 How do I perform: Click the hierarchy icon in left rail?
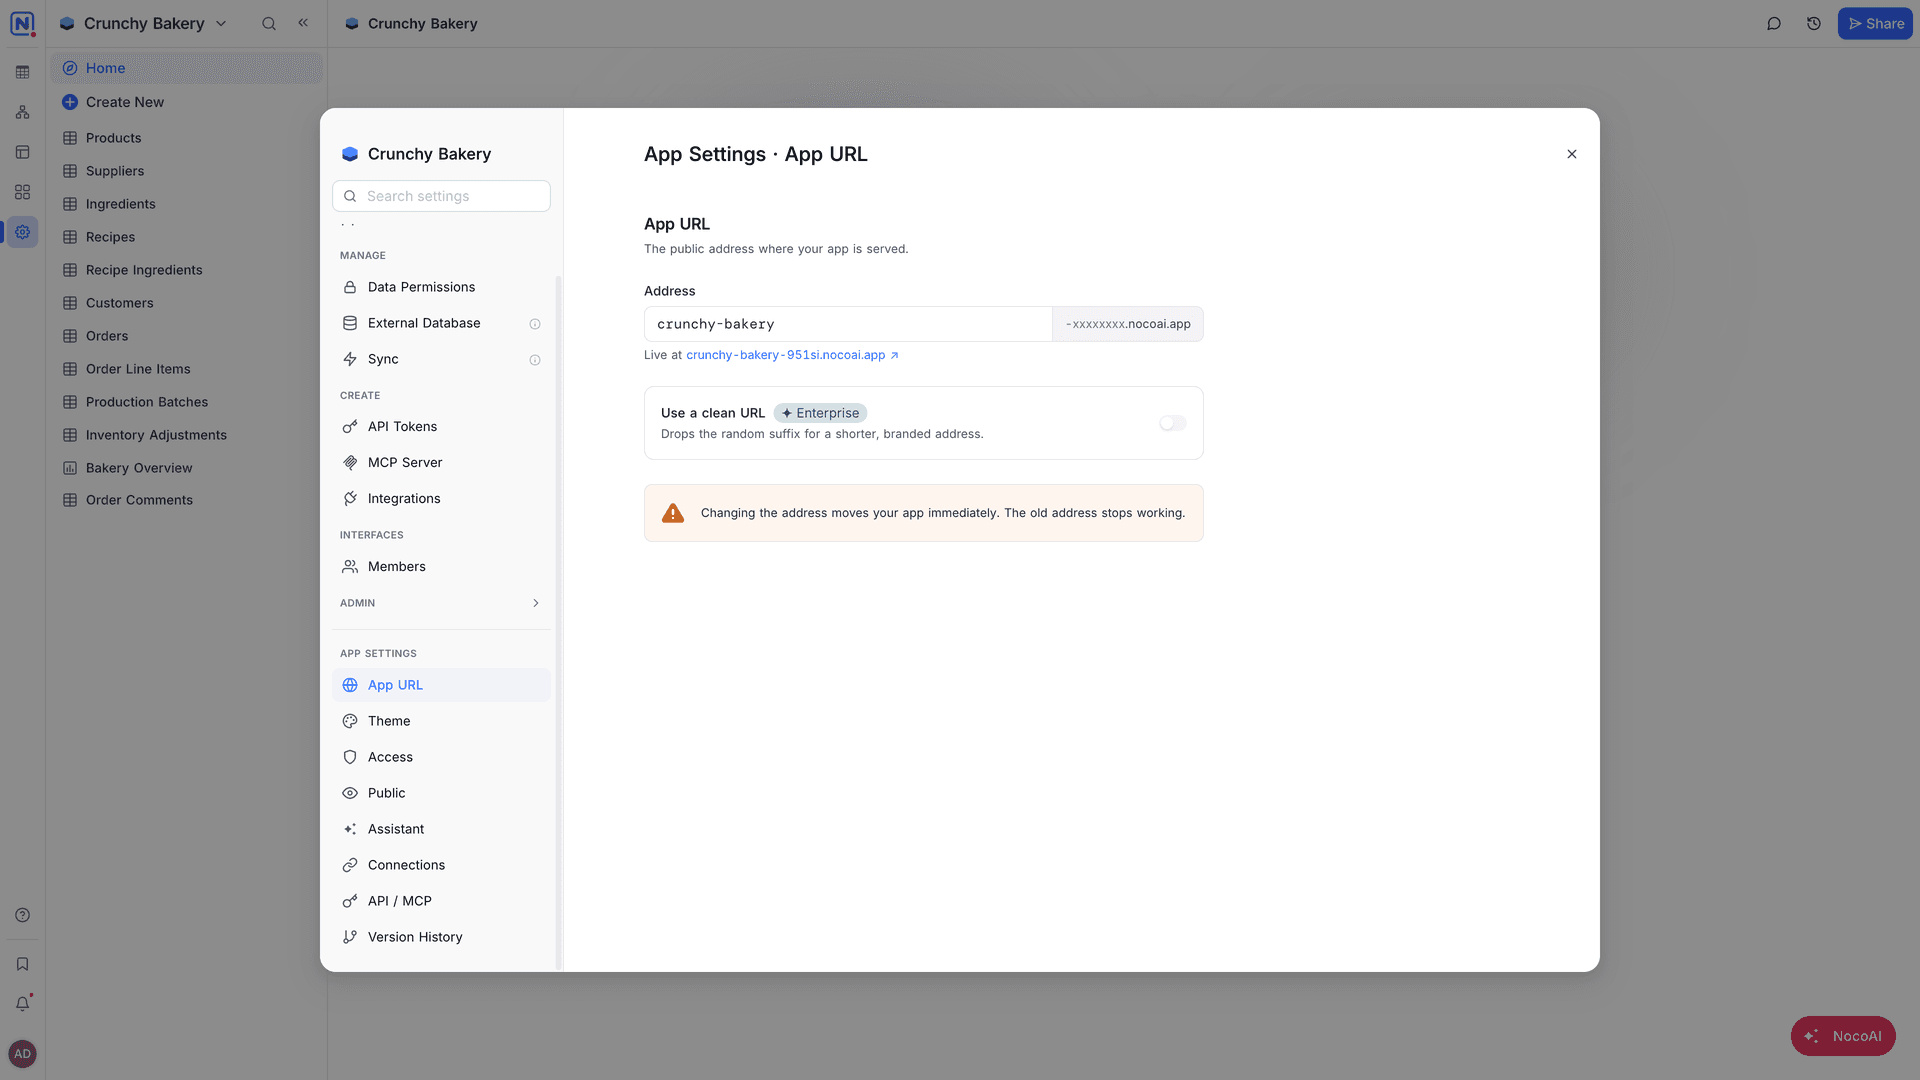(x=22, y=112)
